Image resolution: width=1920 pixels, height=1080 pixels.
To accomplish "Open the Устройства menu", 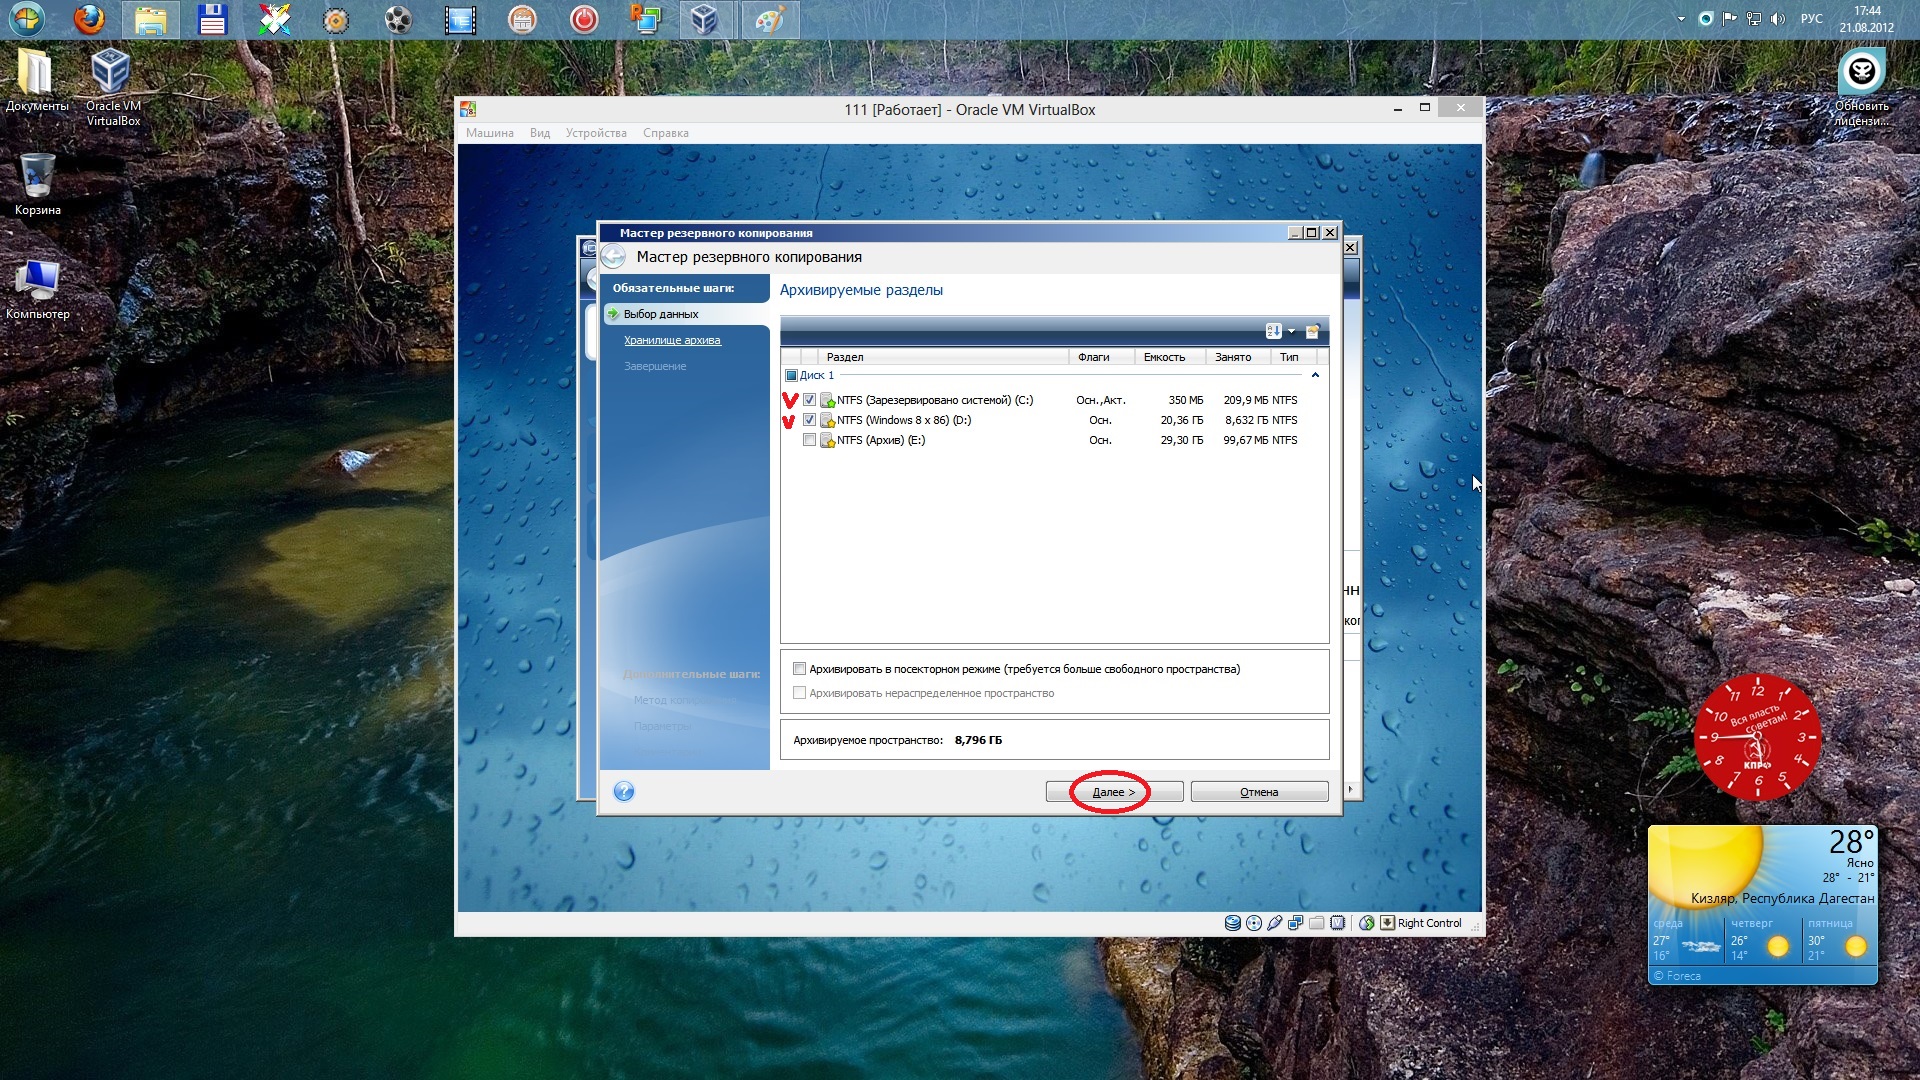I will (x=596, y=133).
